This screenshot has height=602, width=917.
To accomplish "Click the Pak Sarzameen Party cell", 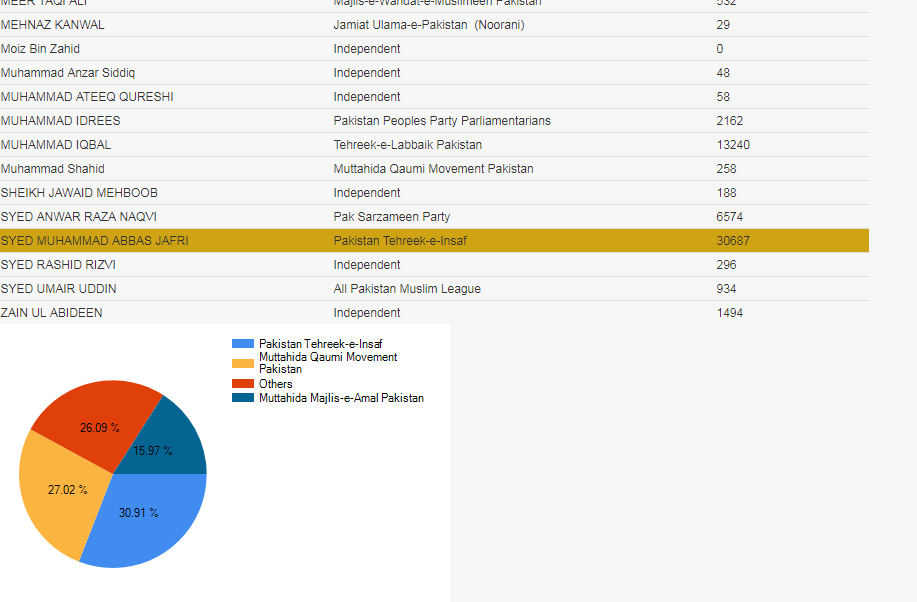I will click(x=392, y=217).
